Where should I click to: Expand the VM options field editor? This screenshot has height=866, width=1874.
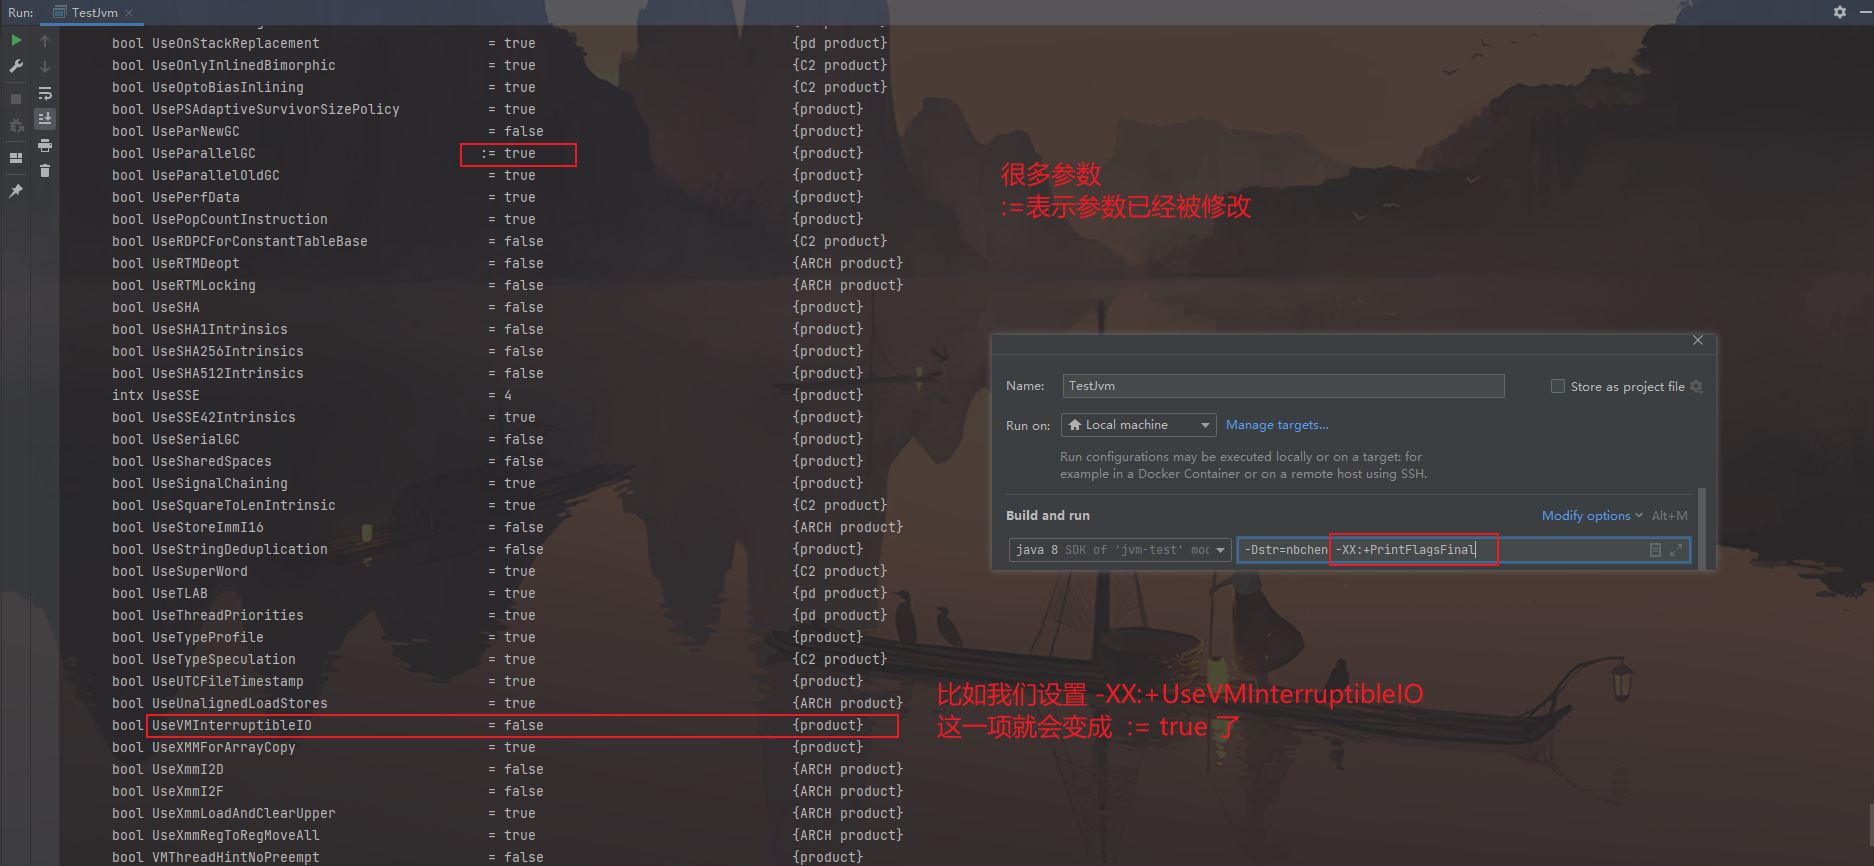coord(1676,550)
